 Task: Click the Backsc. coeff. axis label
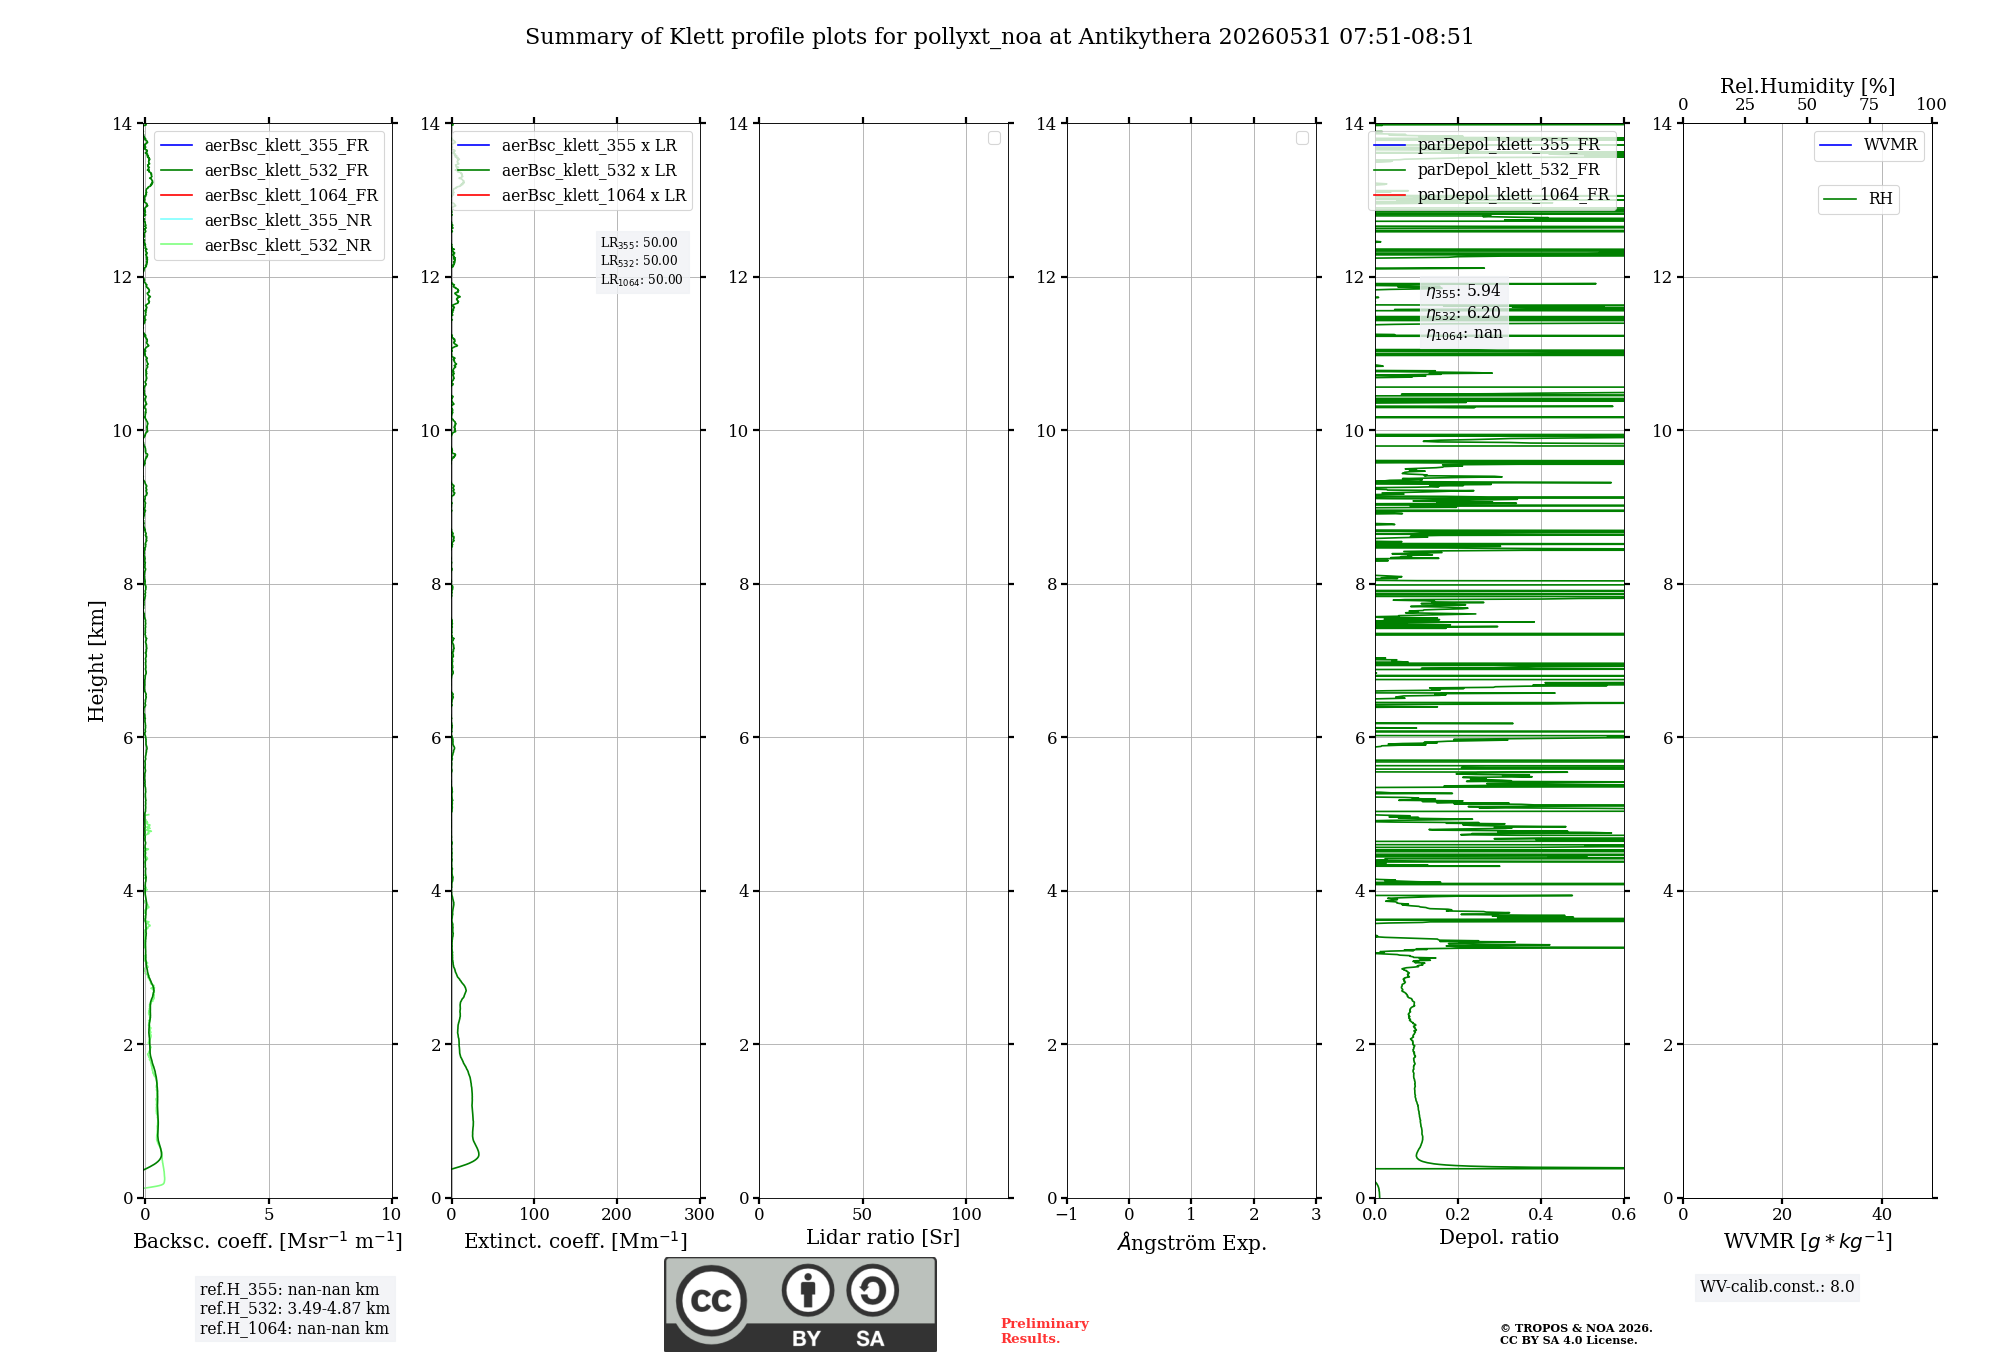[x=268, y=1241]
